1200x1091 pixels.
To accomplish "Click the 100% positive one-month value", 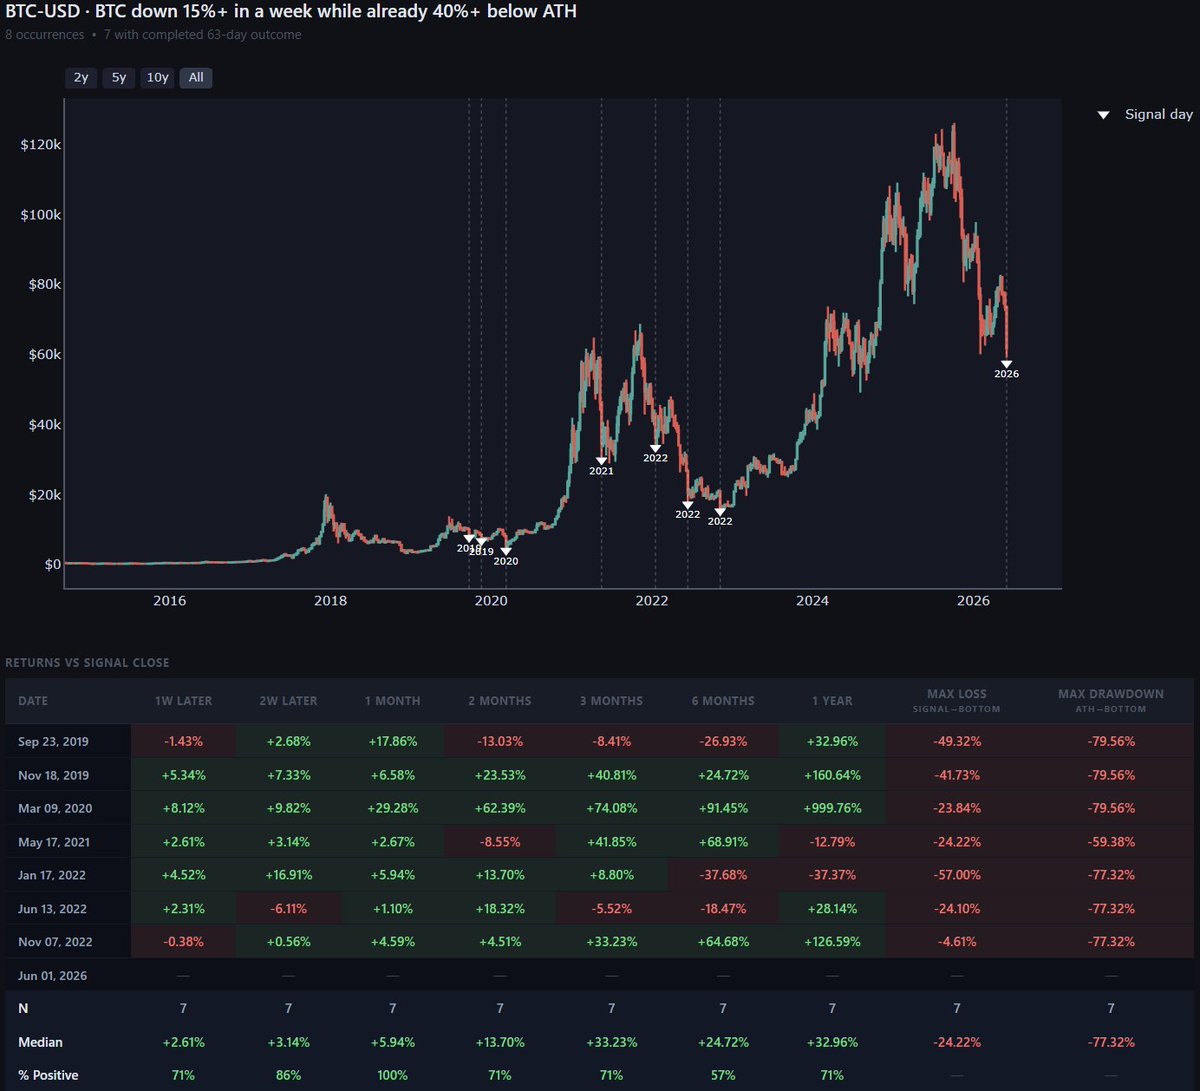I will (x=392, y=1075).
